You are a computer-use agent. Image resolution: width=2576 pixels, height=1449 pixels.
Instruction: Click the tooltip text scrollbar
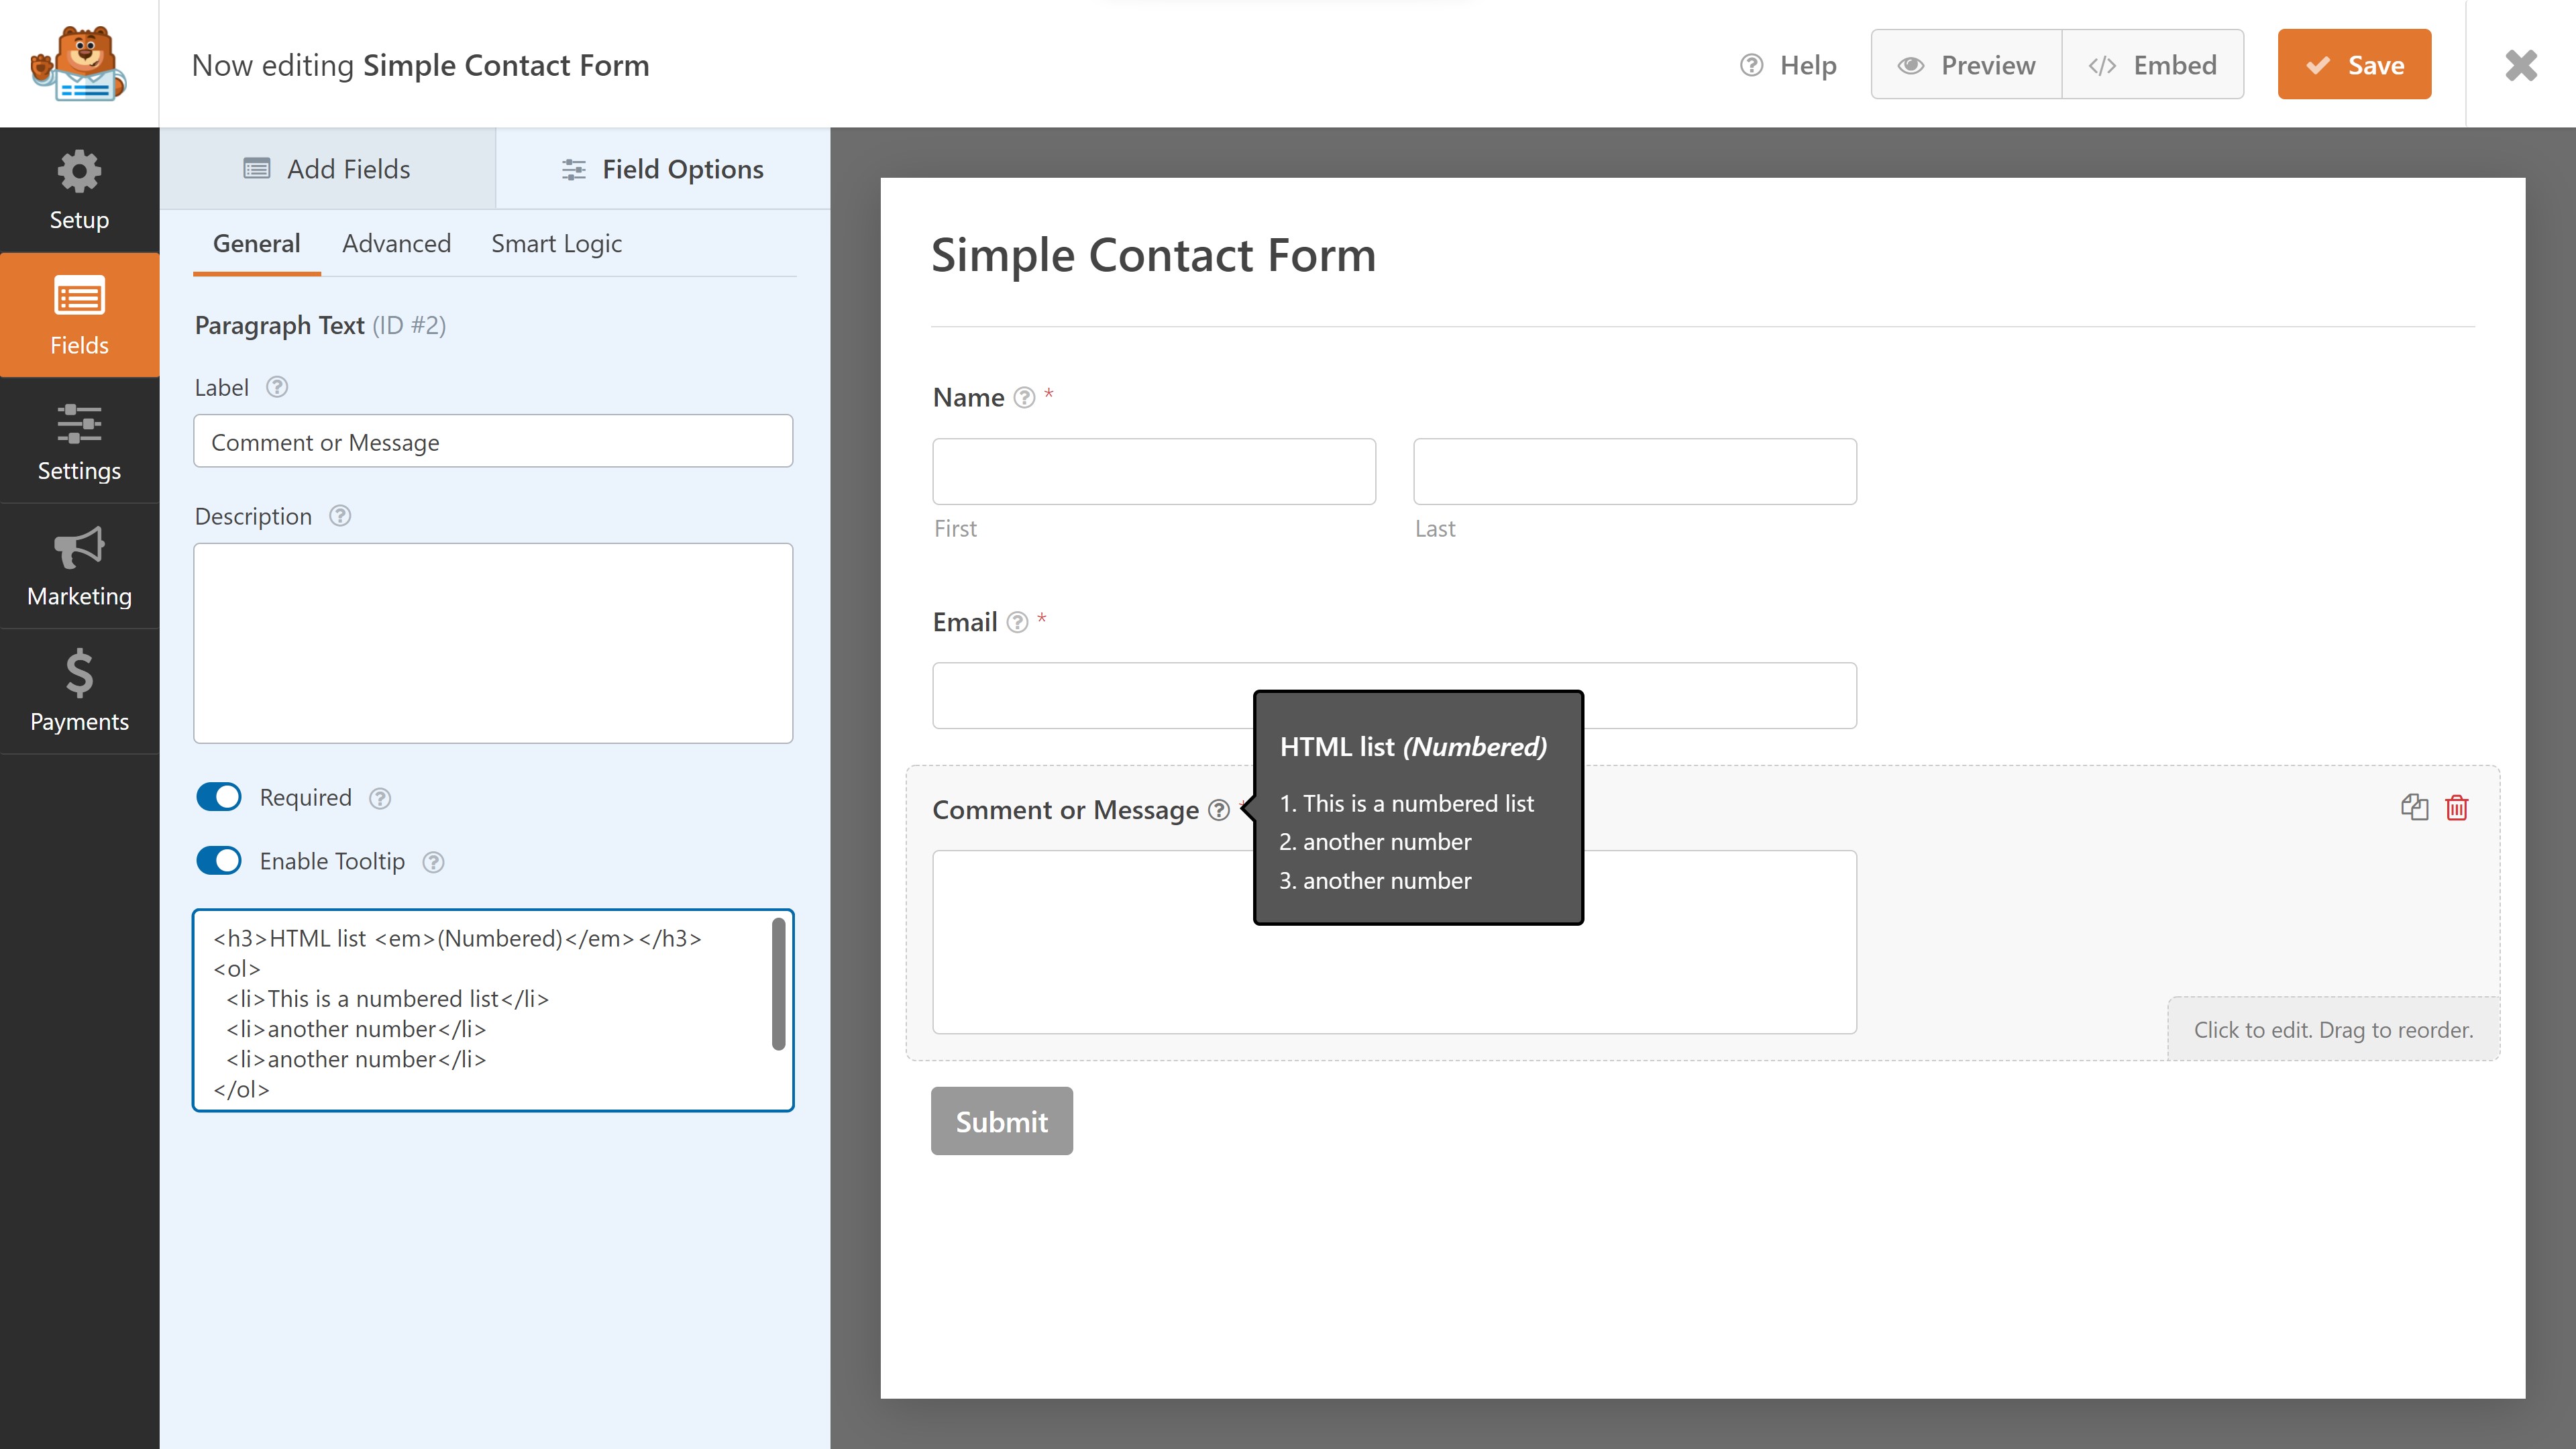(778, 985)
